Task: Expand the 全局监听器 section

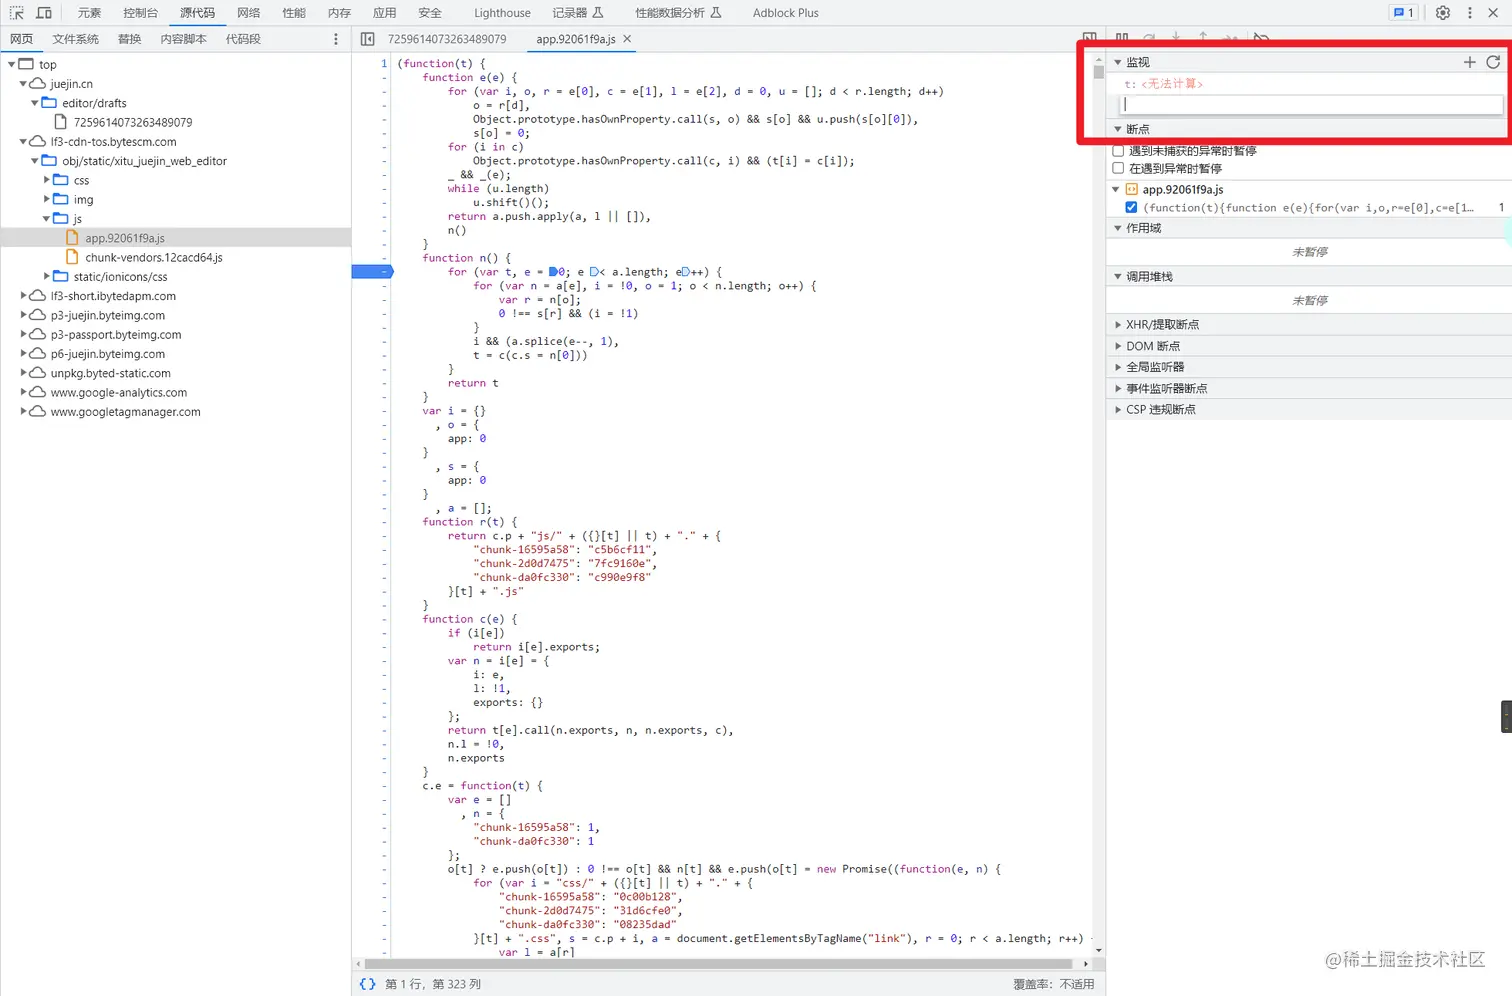Action: [x=1118, y=367]
